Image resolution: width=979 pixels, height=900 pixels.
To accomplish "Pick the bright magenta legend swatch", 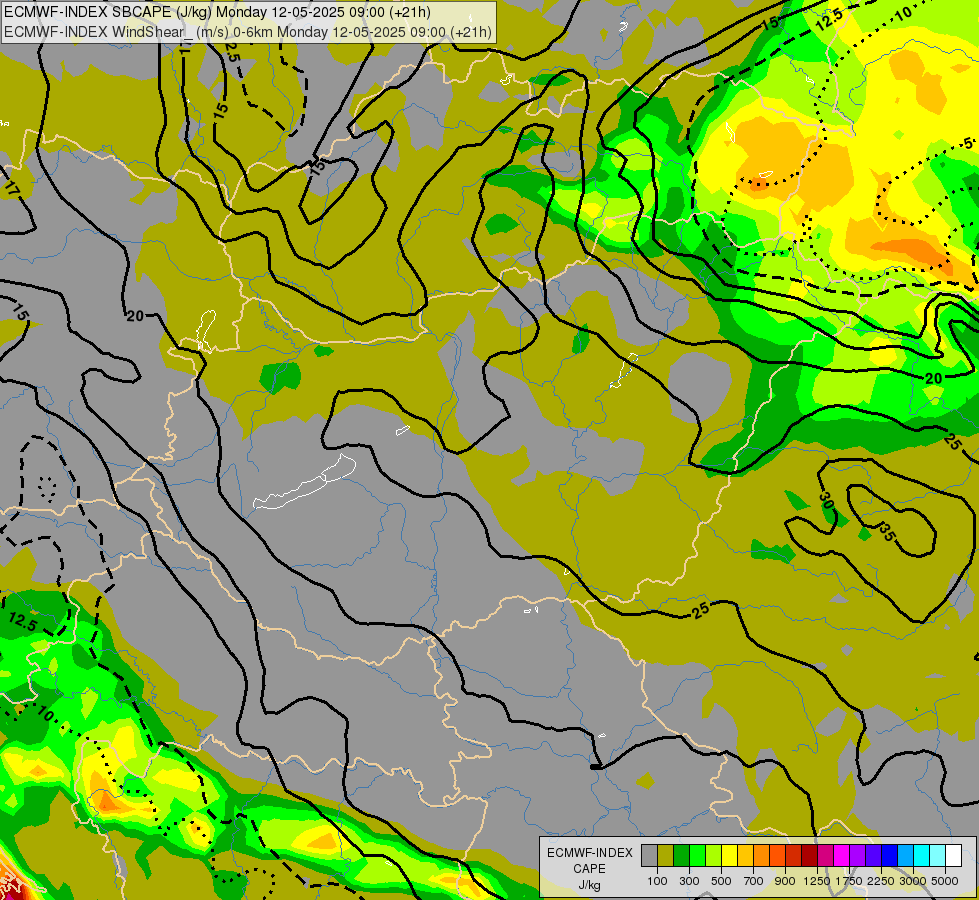I will click(x=842, y=856).
